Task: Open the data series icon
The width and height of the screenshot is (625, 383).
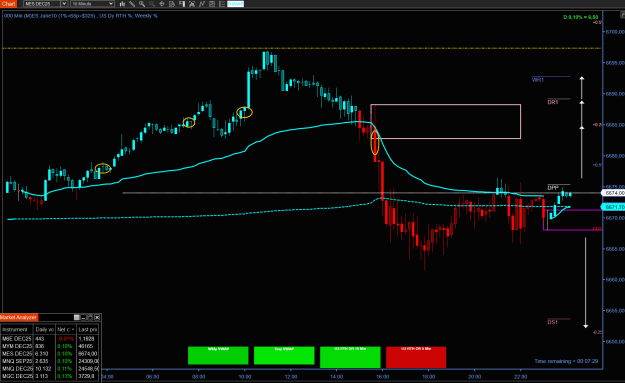Action: (192, 4)
